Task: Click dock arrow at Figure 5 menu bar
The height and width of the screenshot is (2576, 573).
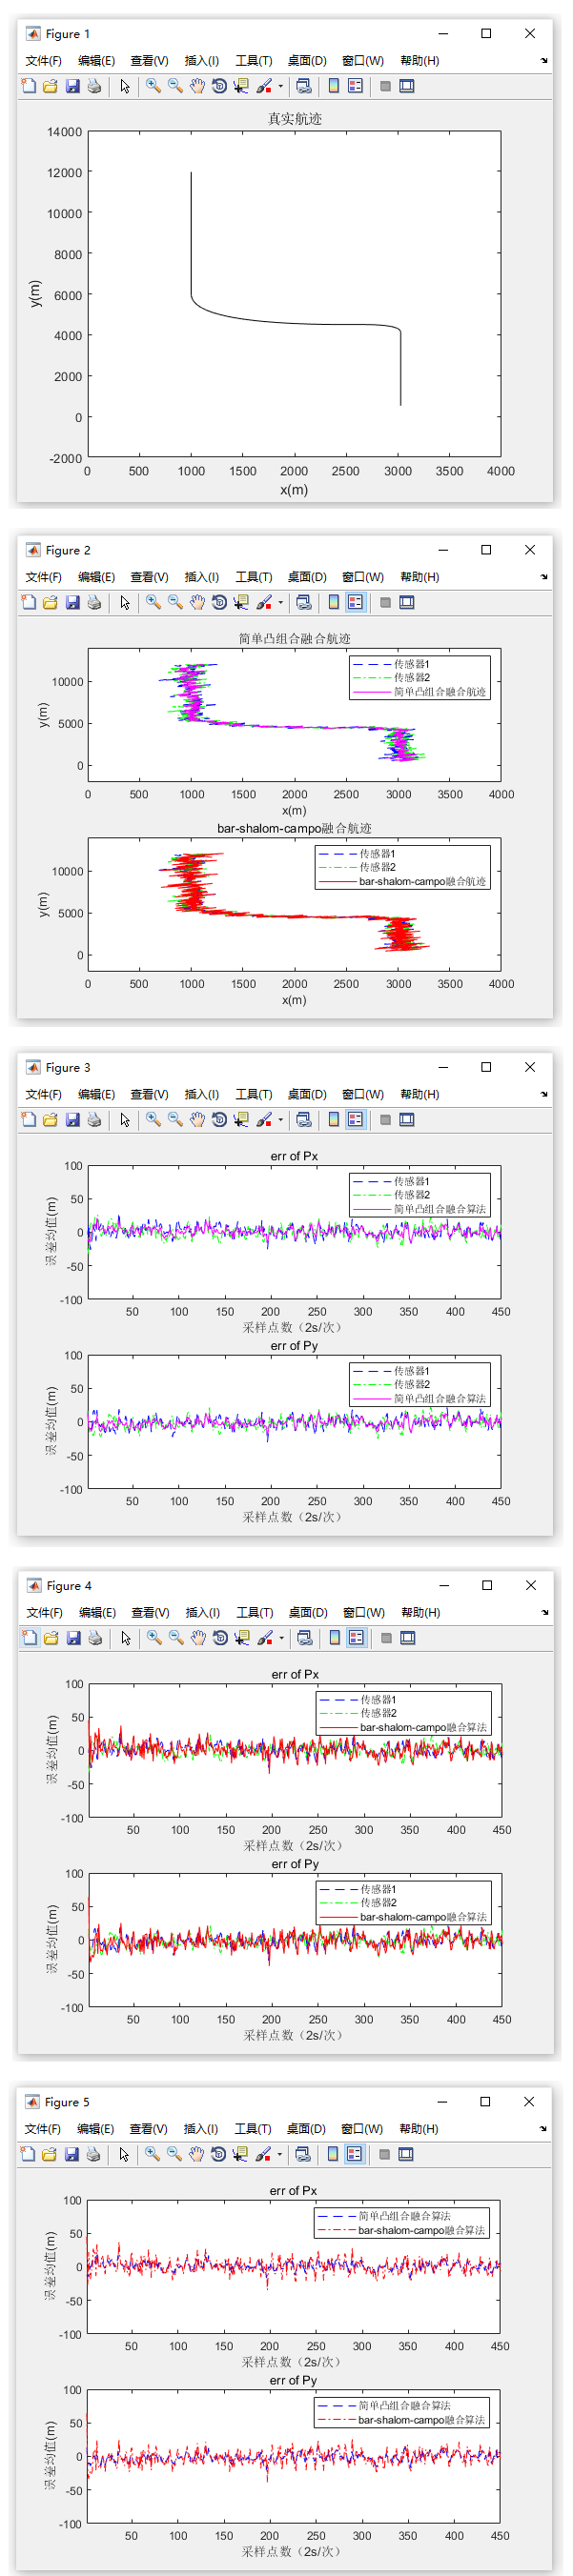Action: [543, 2128]
